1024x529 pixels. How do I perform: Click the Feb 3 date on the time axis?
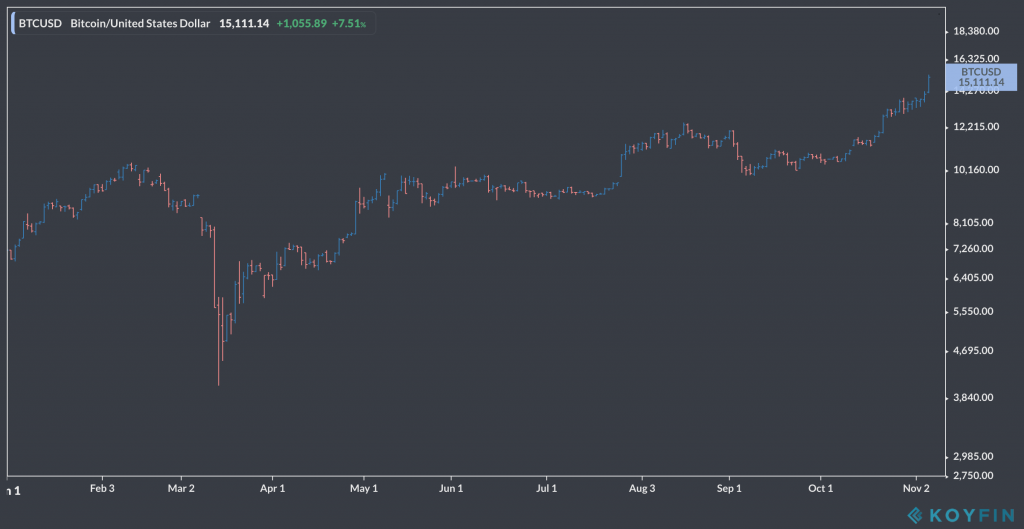pyautogui.click(x=102, y=489)
